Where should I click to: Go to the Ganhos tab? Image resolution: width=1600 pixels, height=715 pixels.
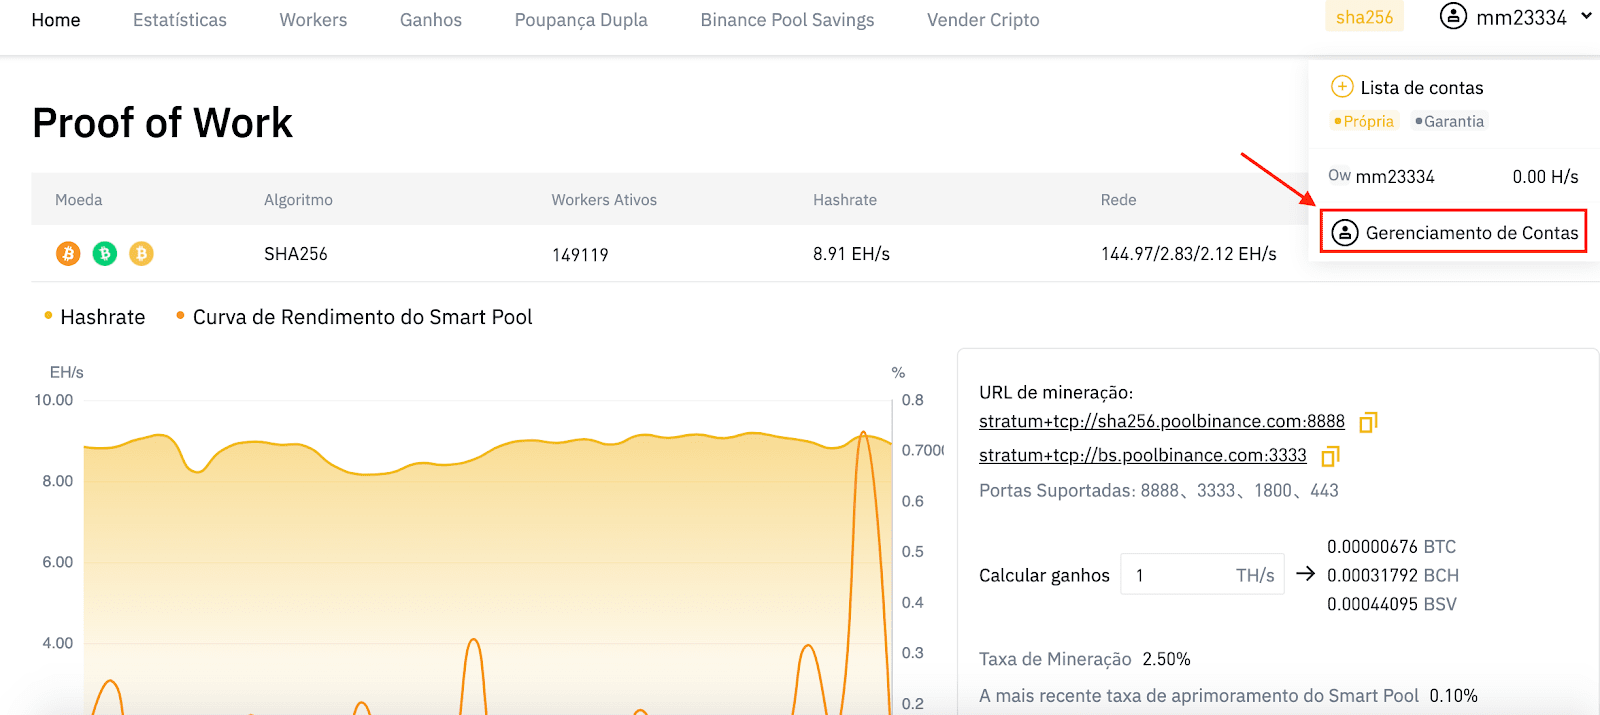pos(431,20)
